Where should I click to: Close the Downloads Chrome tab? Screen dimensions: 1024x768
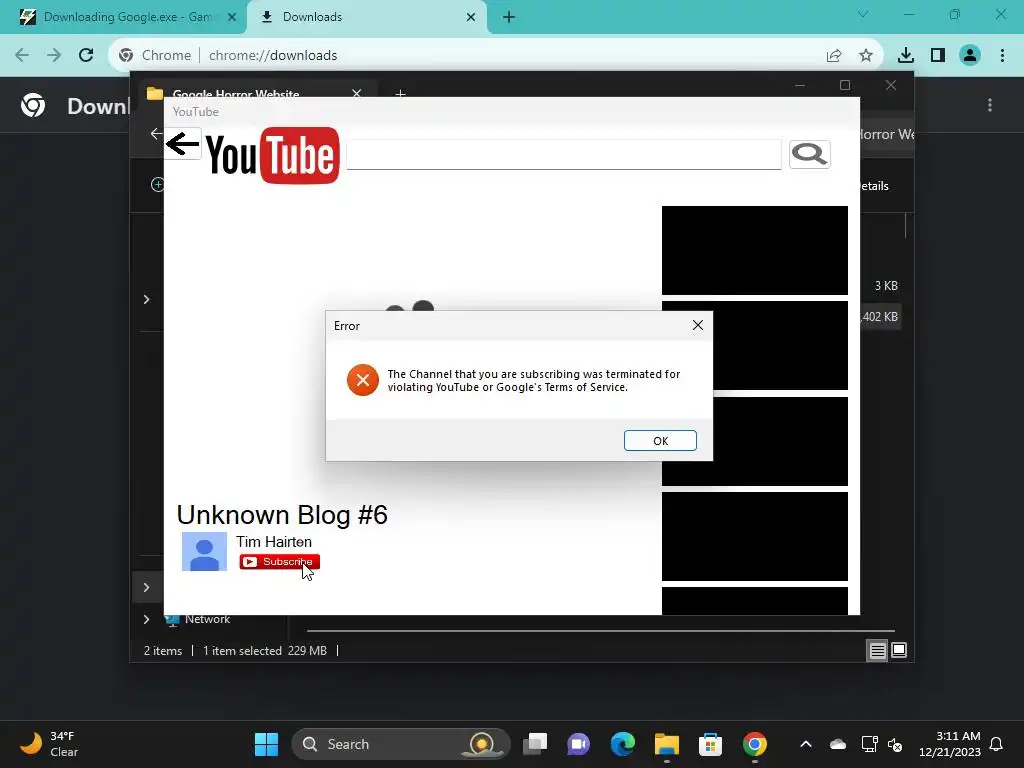click(471, 17)
